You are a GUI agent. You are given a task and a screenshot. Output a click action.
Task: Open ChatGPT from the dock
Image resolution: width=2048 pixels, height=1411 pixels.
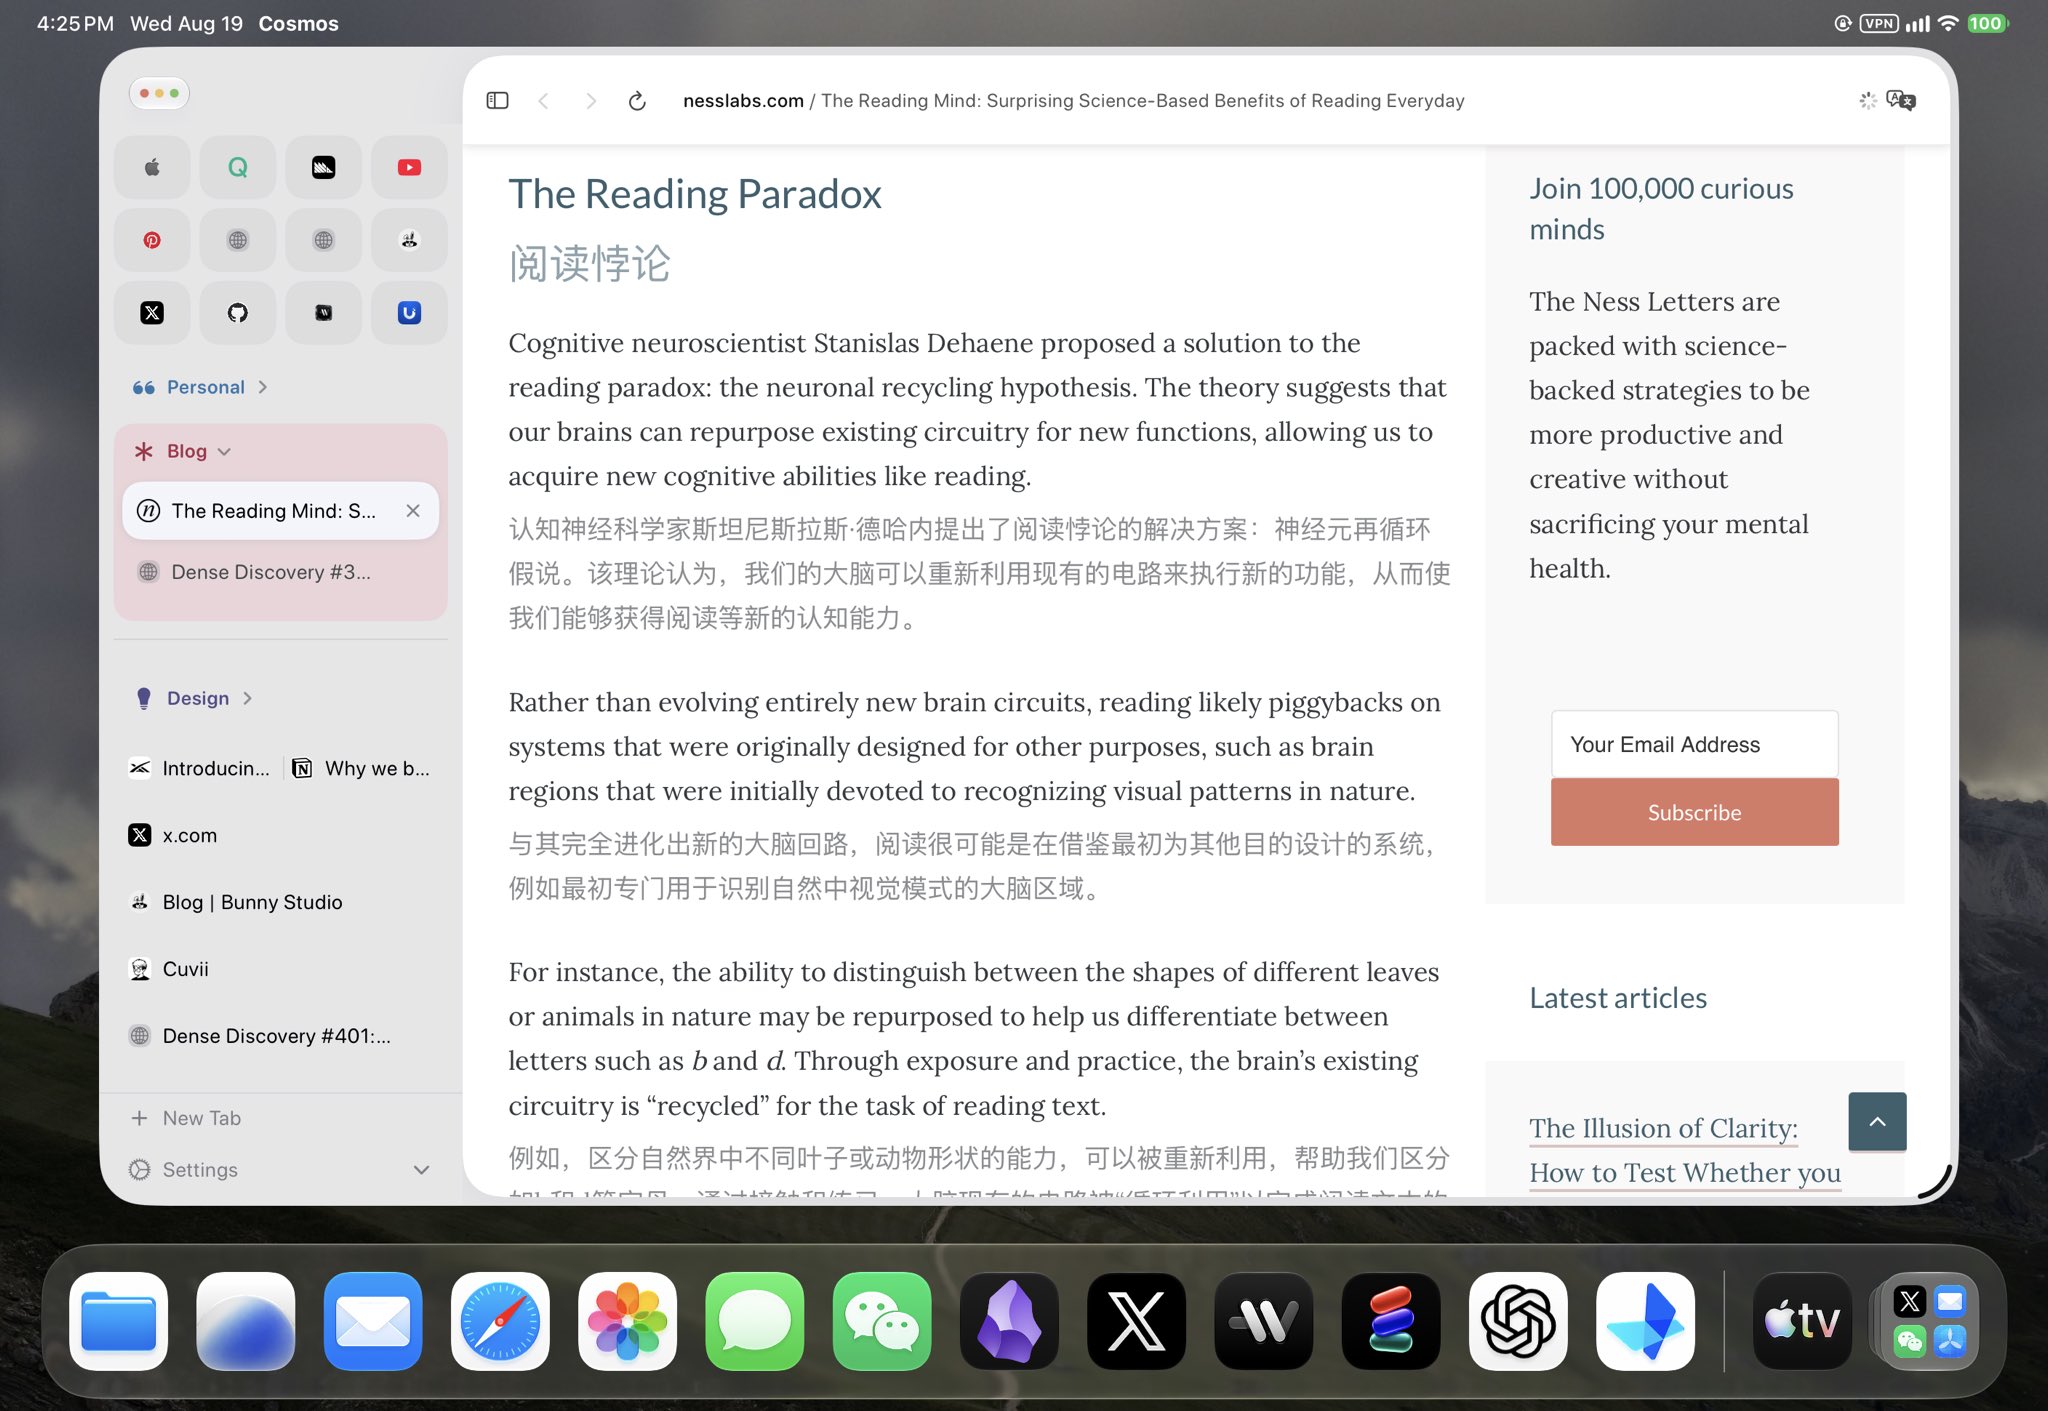point(1518,1321)
